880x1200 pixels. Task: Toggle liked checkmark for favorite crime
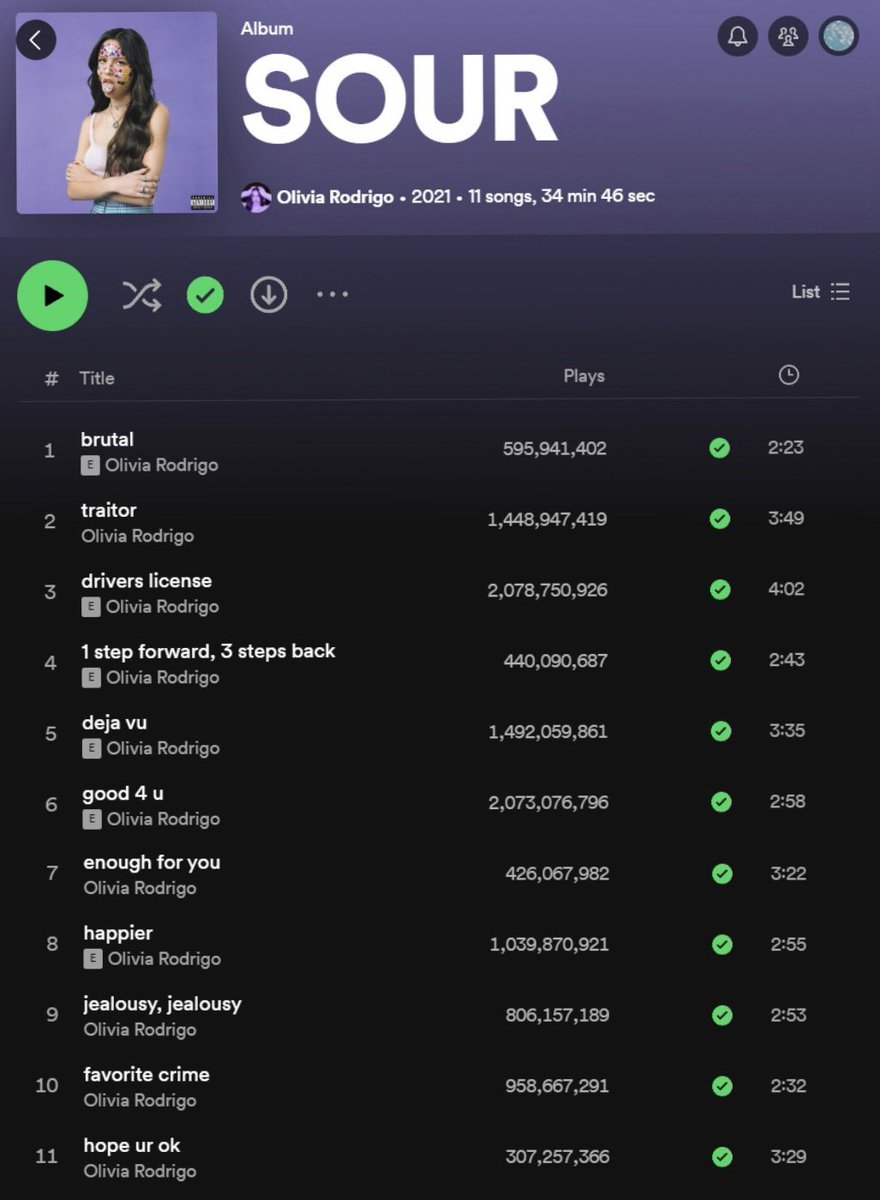pos(721,1086)
